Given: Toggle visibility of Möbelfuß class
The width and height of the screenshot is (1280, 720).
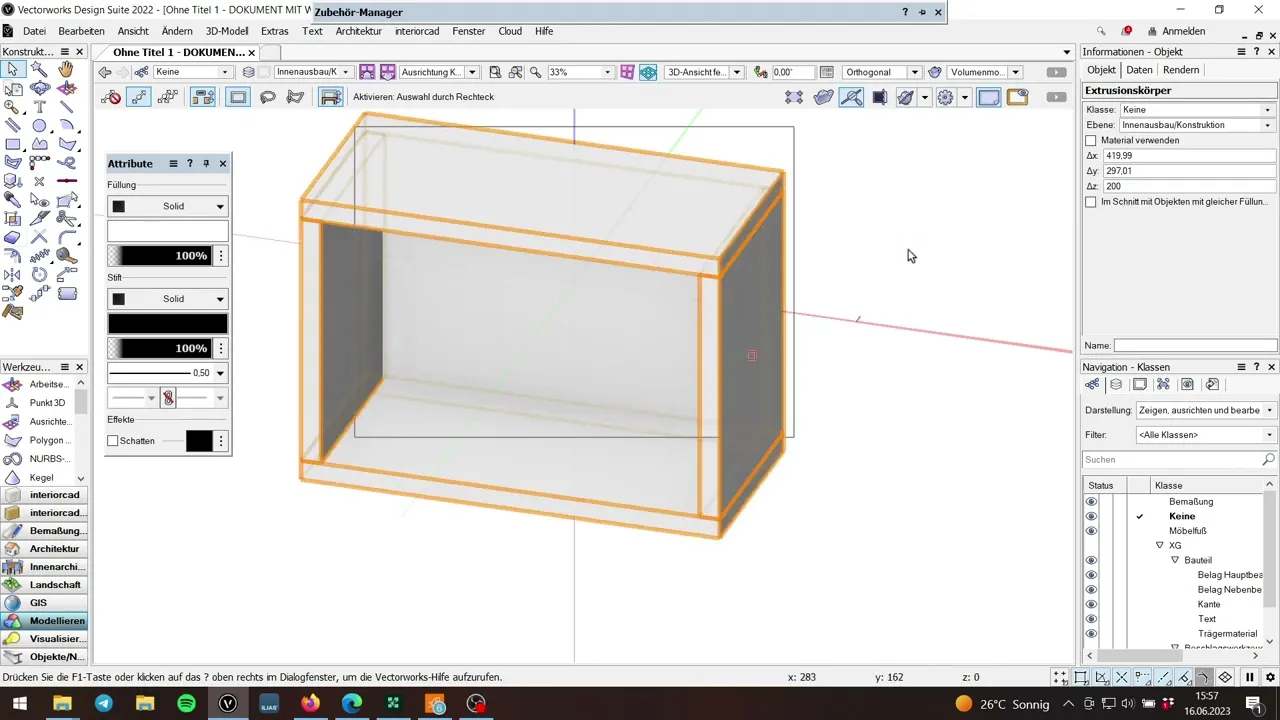Looking at the screenshot, I should (x=1092, y=531).
